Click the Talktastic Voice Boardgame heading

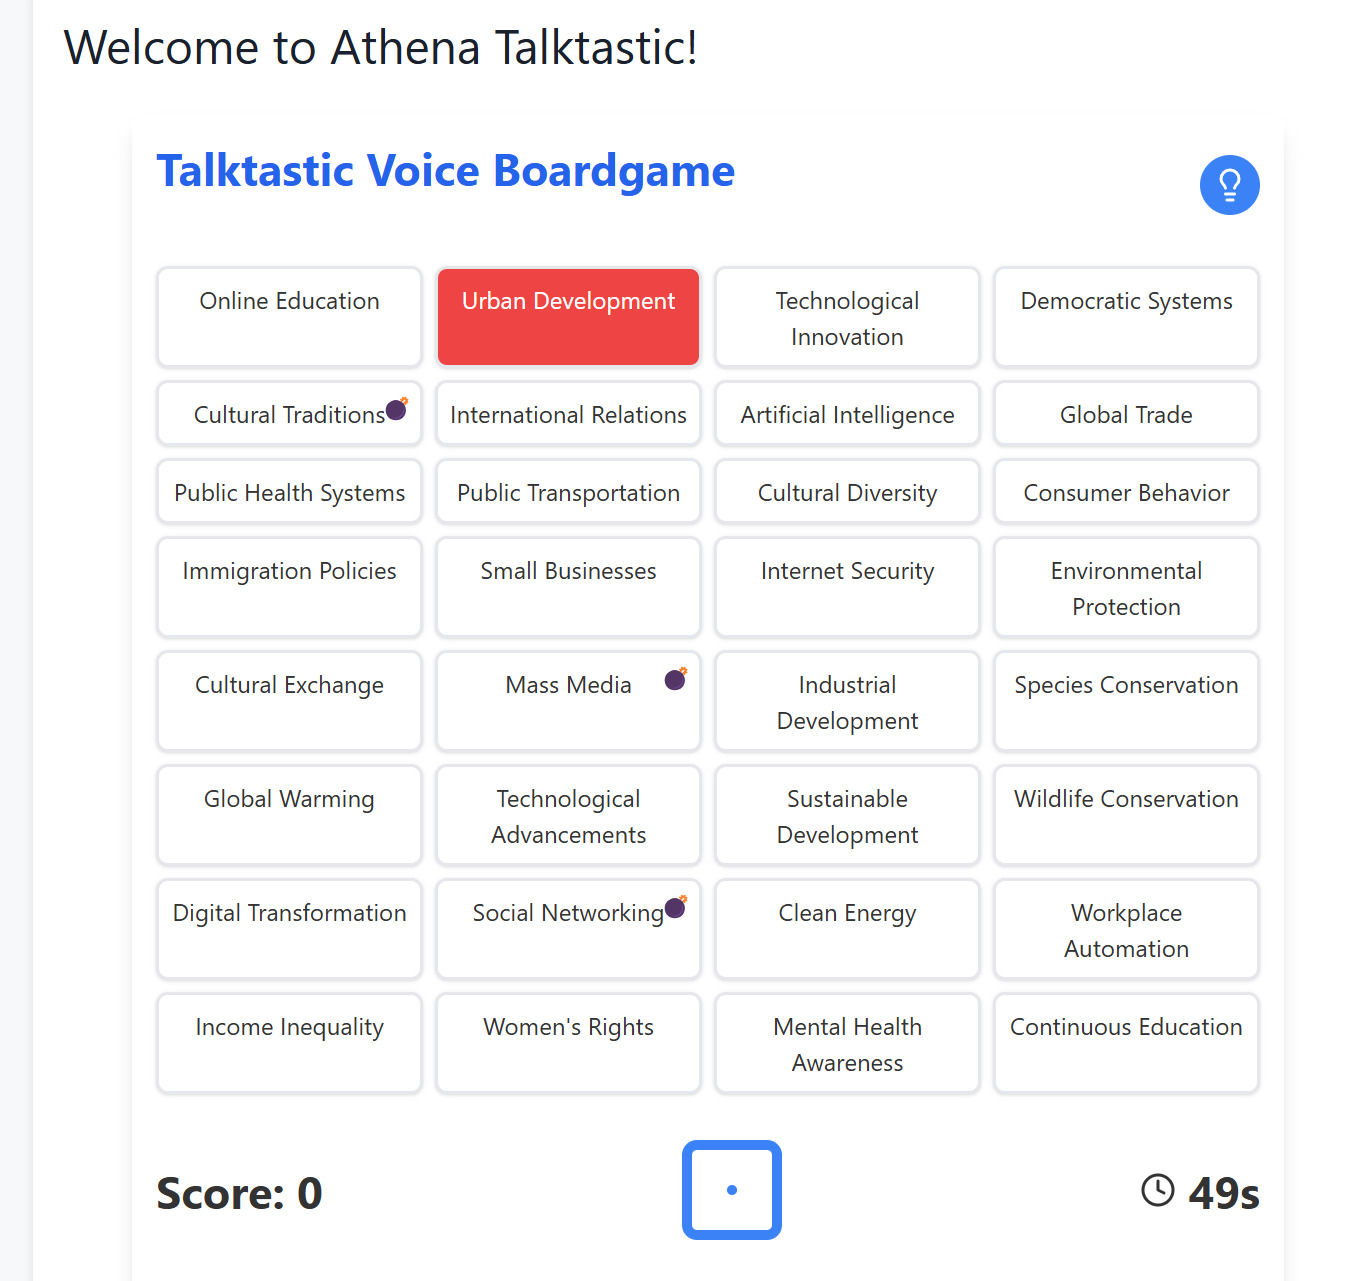(446, 171)
